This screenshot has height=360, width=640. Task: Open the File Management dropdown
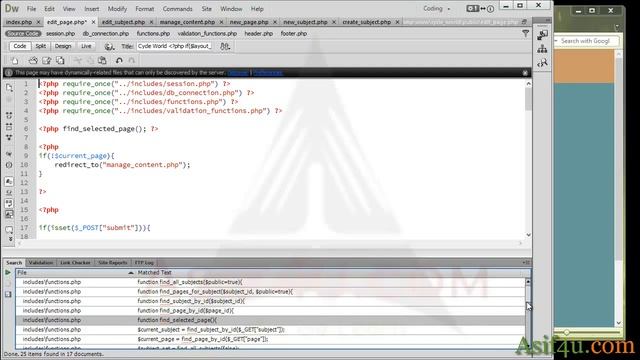click(225, 47)
